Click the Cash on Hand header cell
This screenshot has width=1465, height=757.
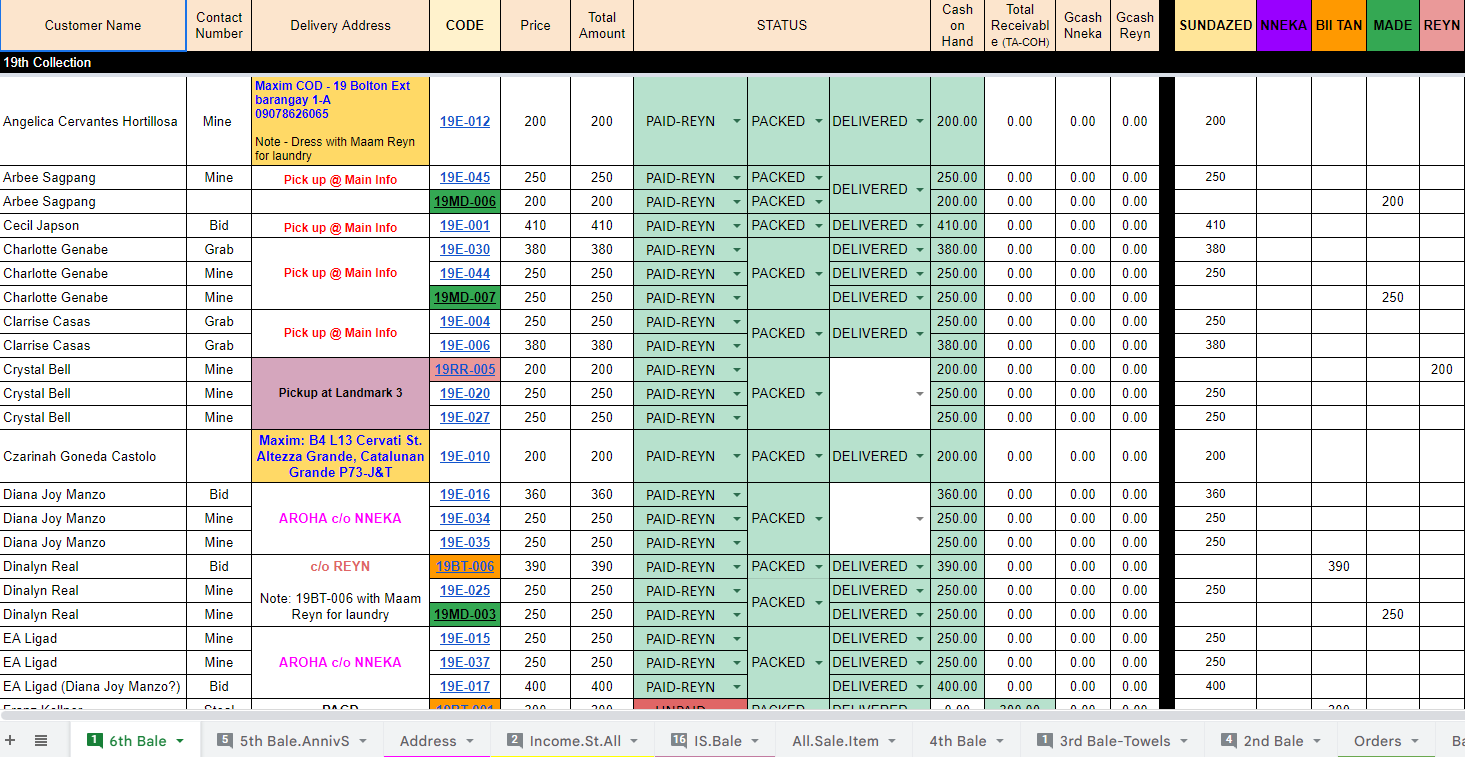pos(957,25)
